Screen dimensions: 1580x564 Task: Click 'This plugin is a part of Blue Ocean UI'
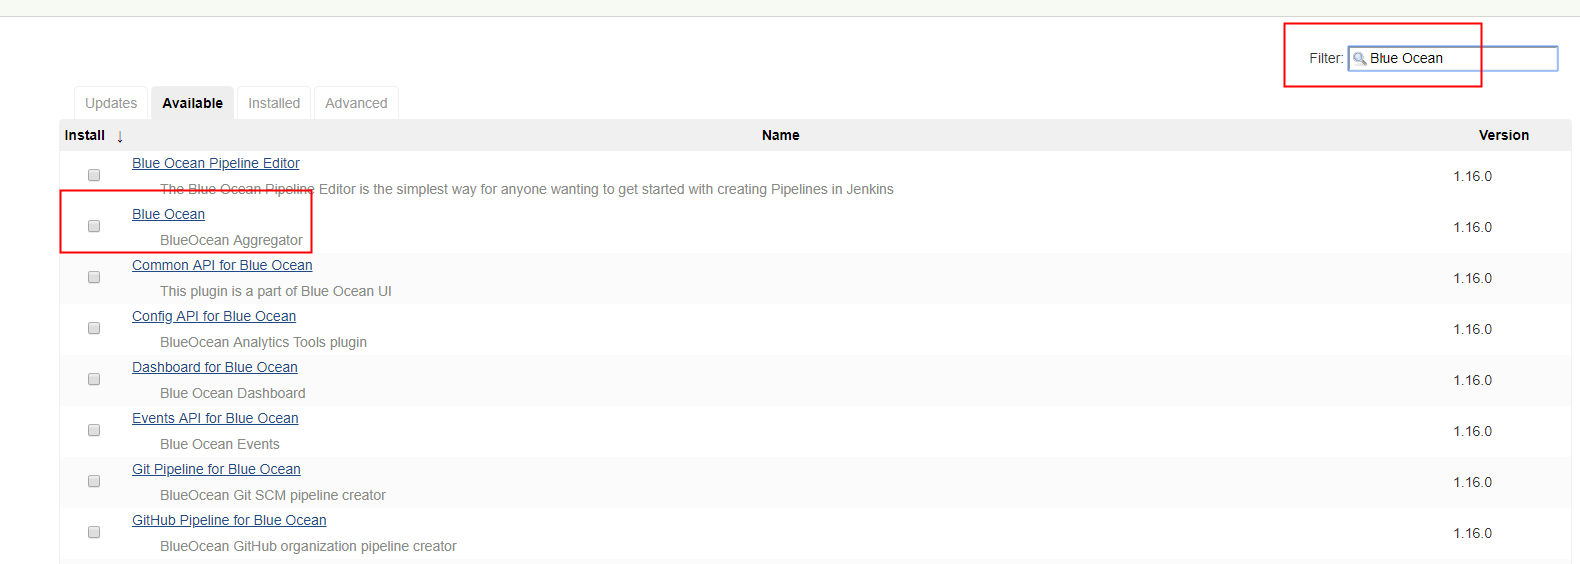(x=276, y=291)
